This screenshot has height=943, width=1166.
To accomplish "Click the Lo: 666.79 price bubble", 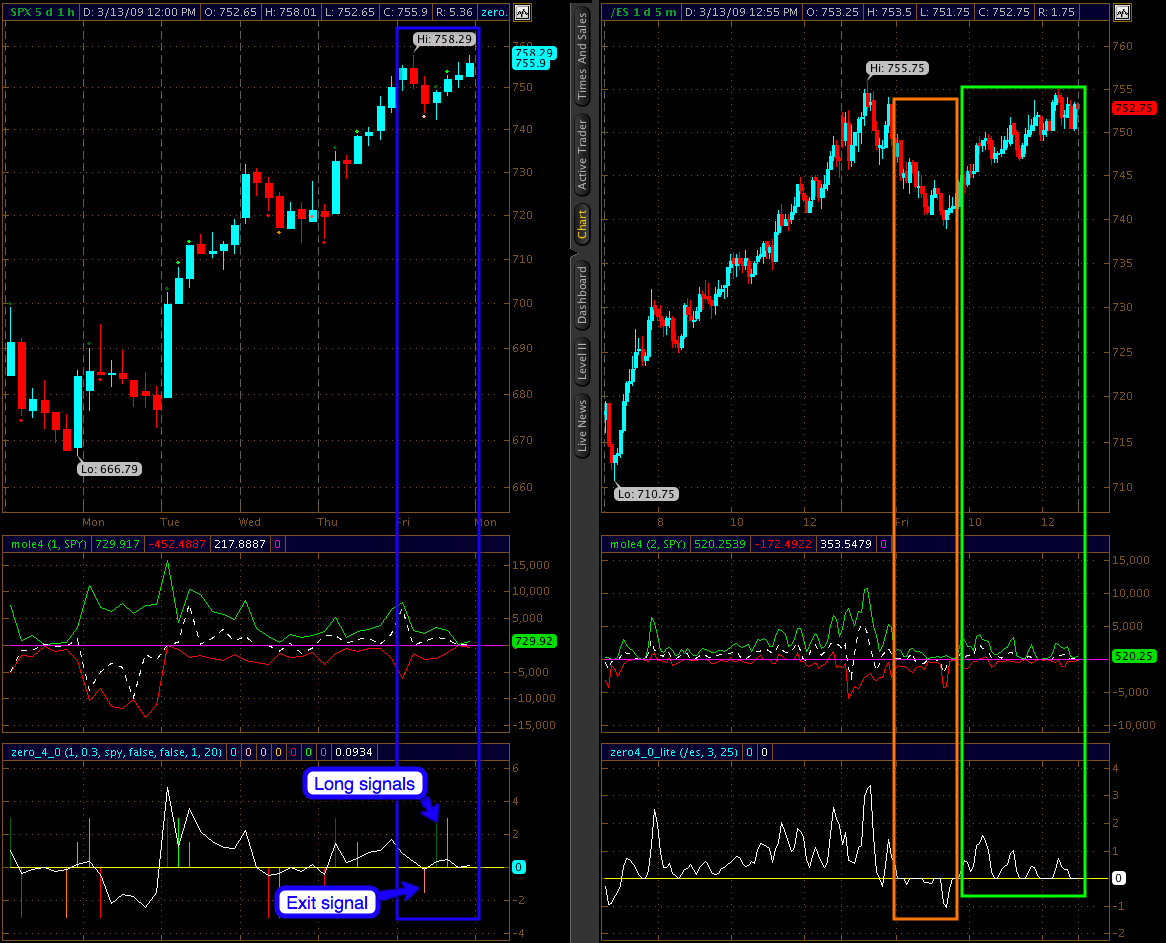I will point(110,468).
